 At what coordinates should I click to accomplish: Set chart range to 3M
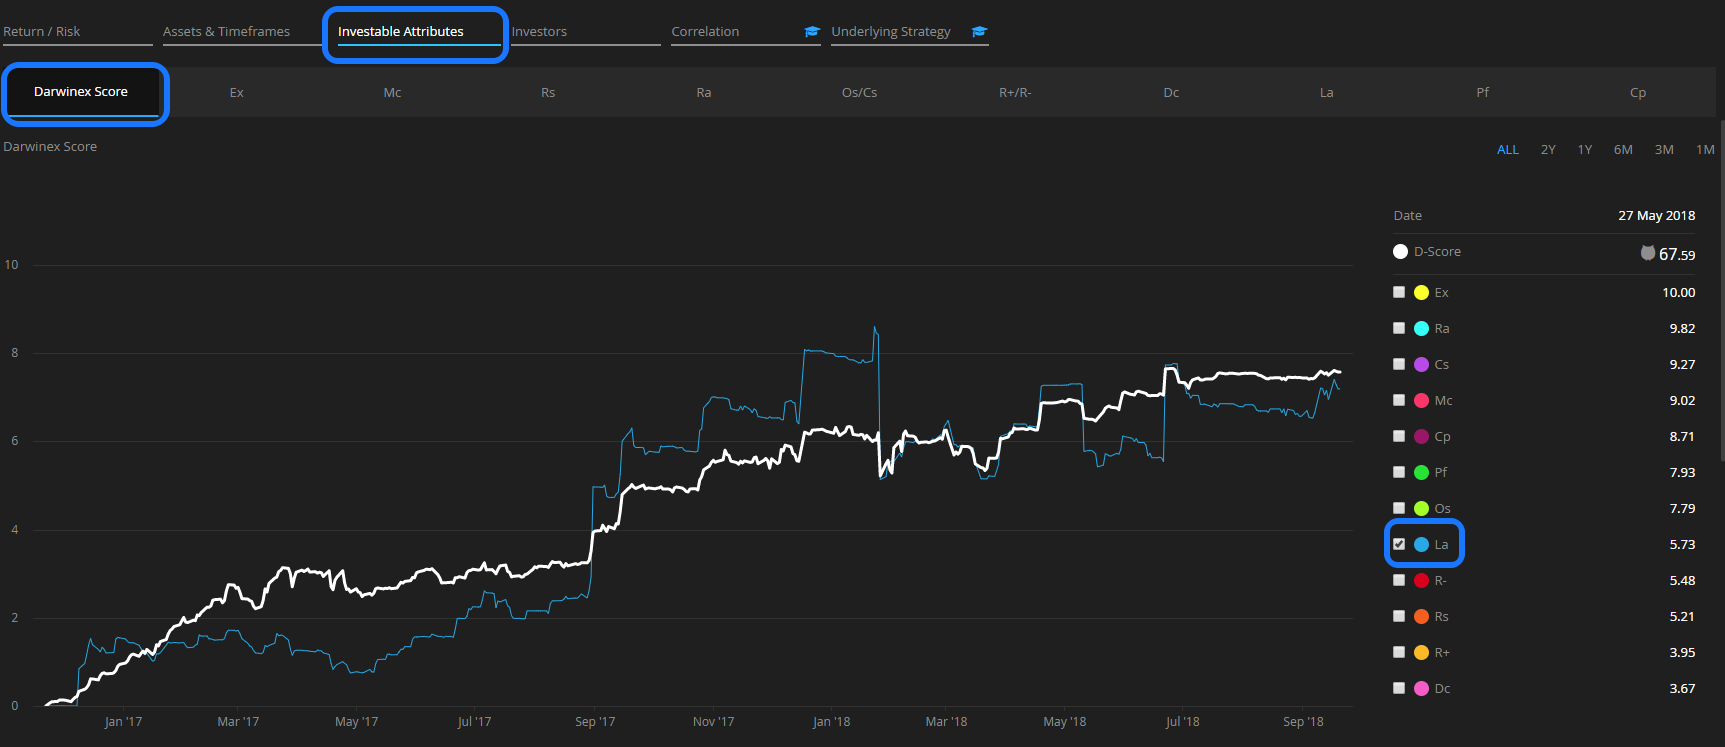pos(1664,150)
